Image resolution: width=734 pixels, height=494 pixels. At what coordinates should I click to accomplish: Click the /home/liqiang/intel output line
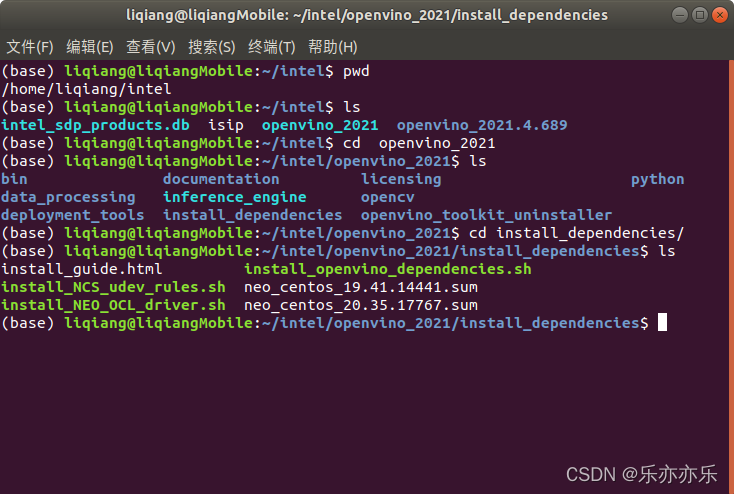pos(86,89)
